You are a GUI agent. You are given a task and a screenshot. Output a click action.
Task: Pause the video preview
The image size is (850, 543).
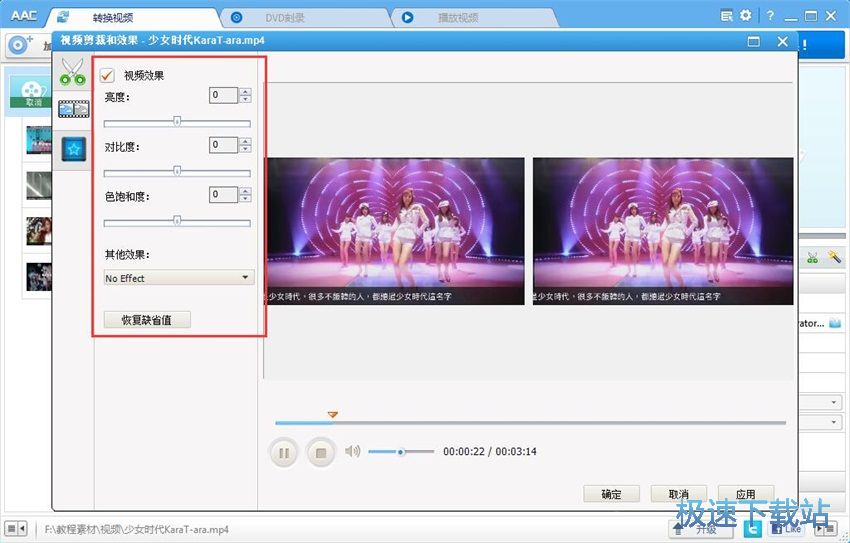(x=284, y=452)
